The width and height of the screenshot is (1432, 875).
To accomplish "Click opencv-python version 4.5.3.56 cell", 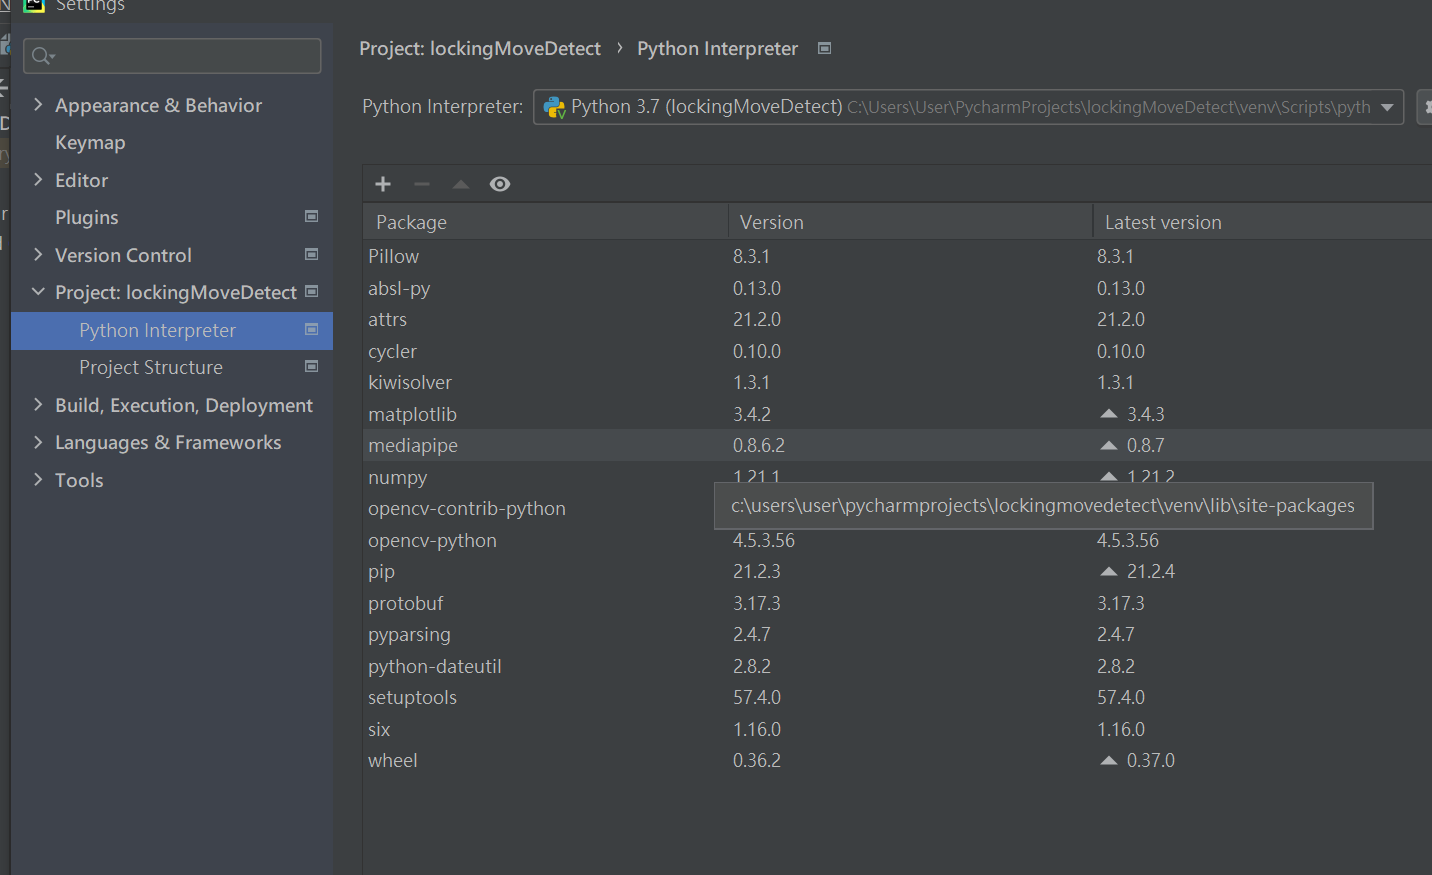I will point(764,540).
